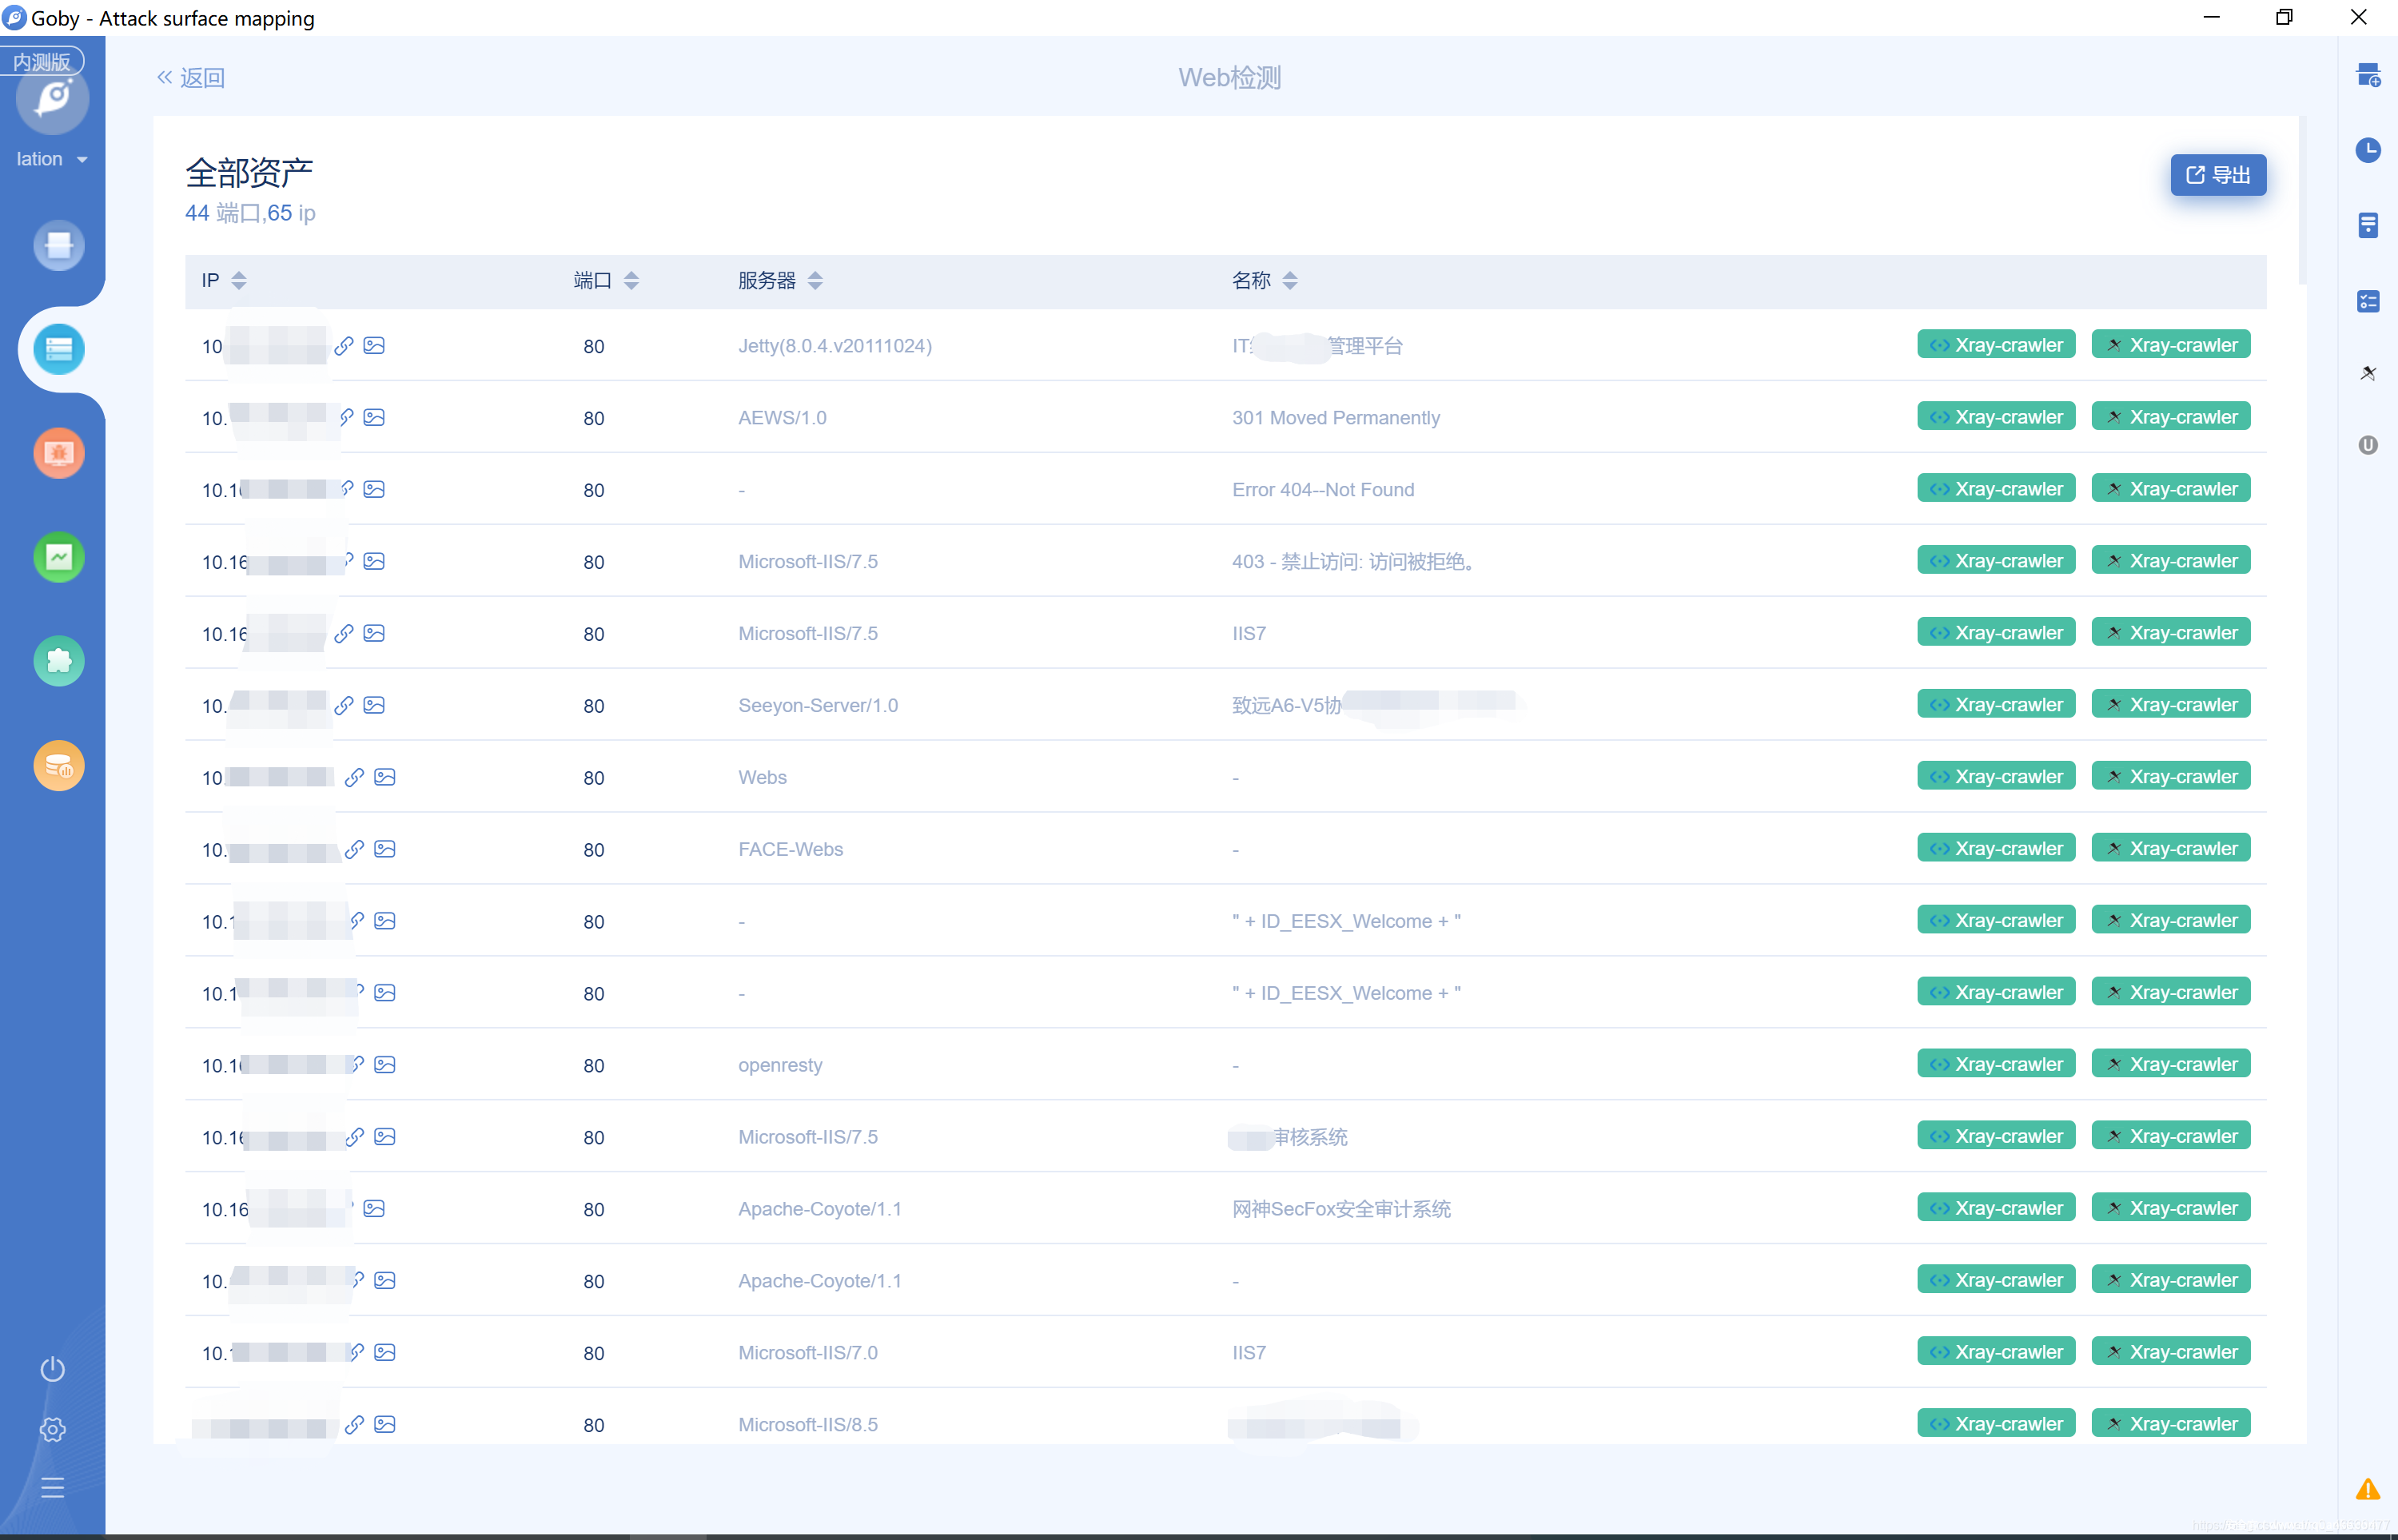Viewport: 2398px width, 1540px height.
Task: Open the orange vulnerability bug sidebar icon
Action: coord(59,453)
